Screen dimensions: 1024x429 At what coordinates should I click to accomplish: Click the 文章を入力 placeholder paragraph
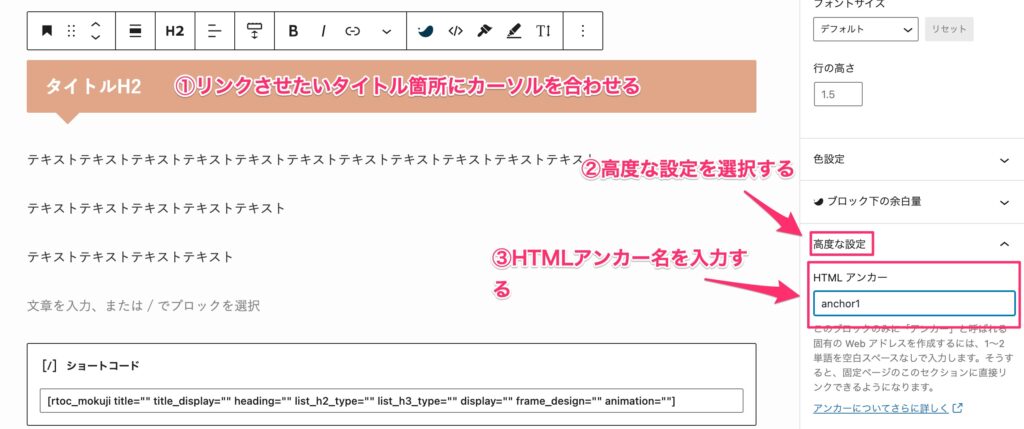point(144,306)
